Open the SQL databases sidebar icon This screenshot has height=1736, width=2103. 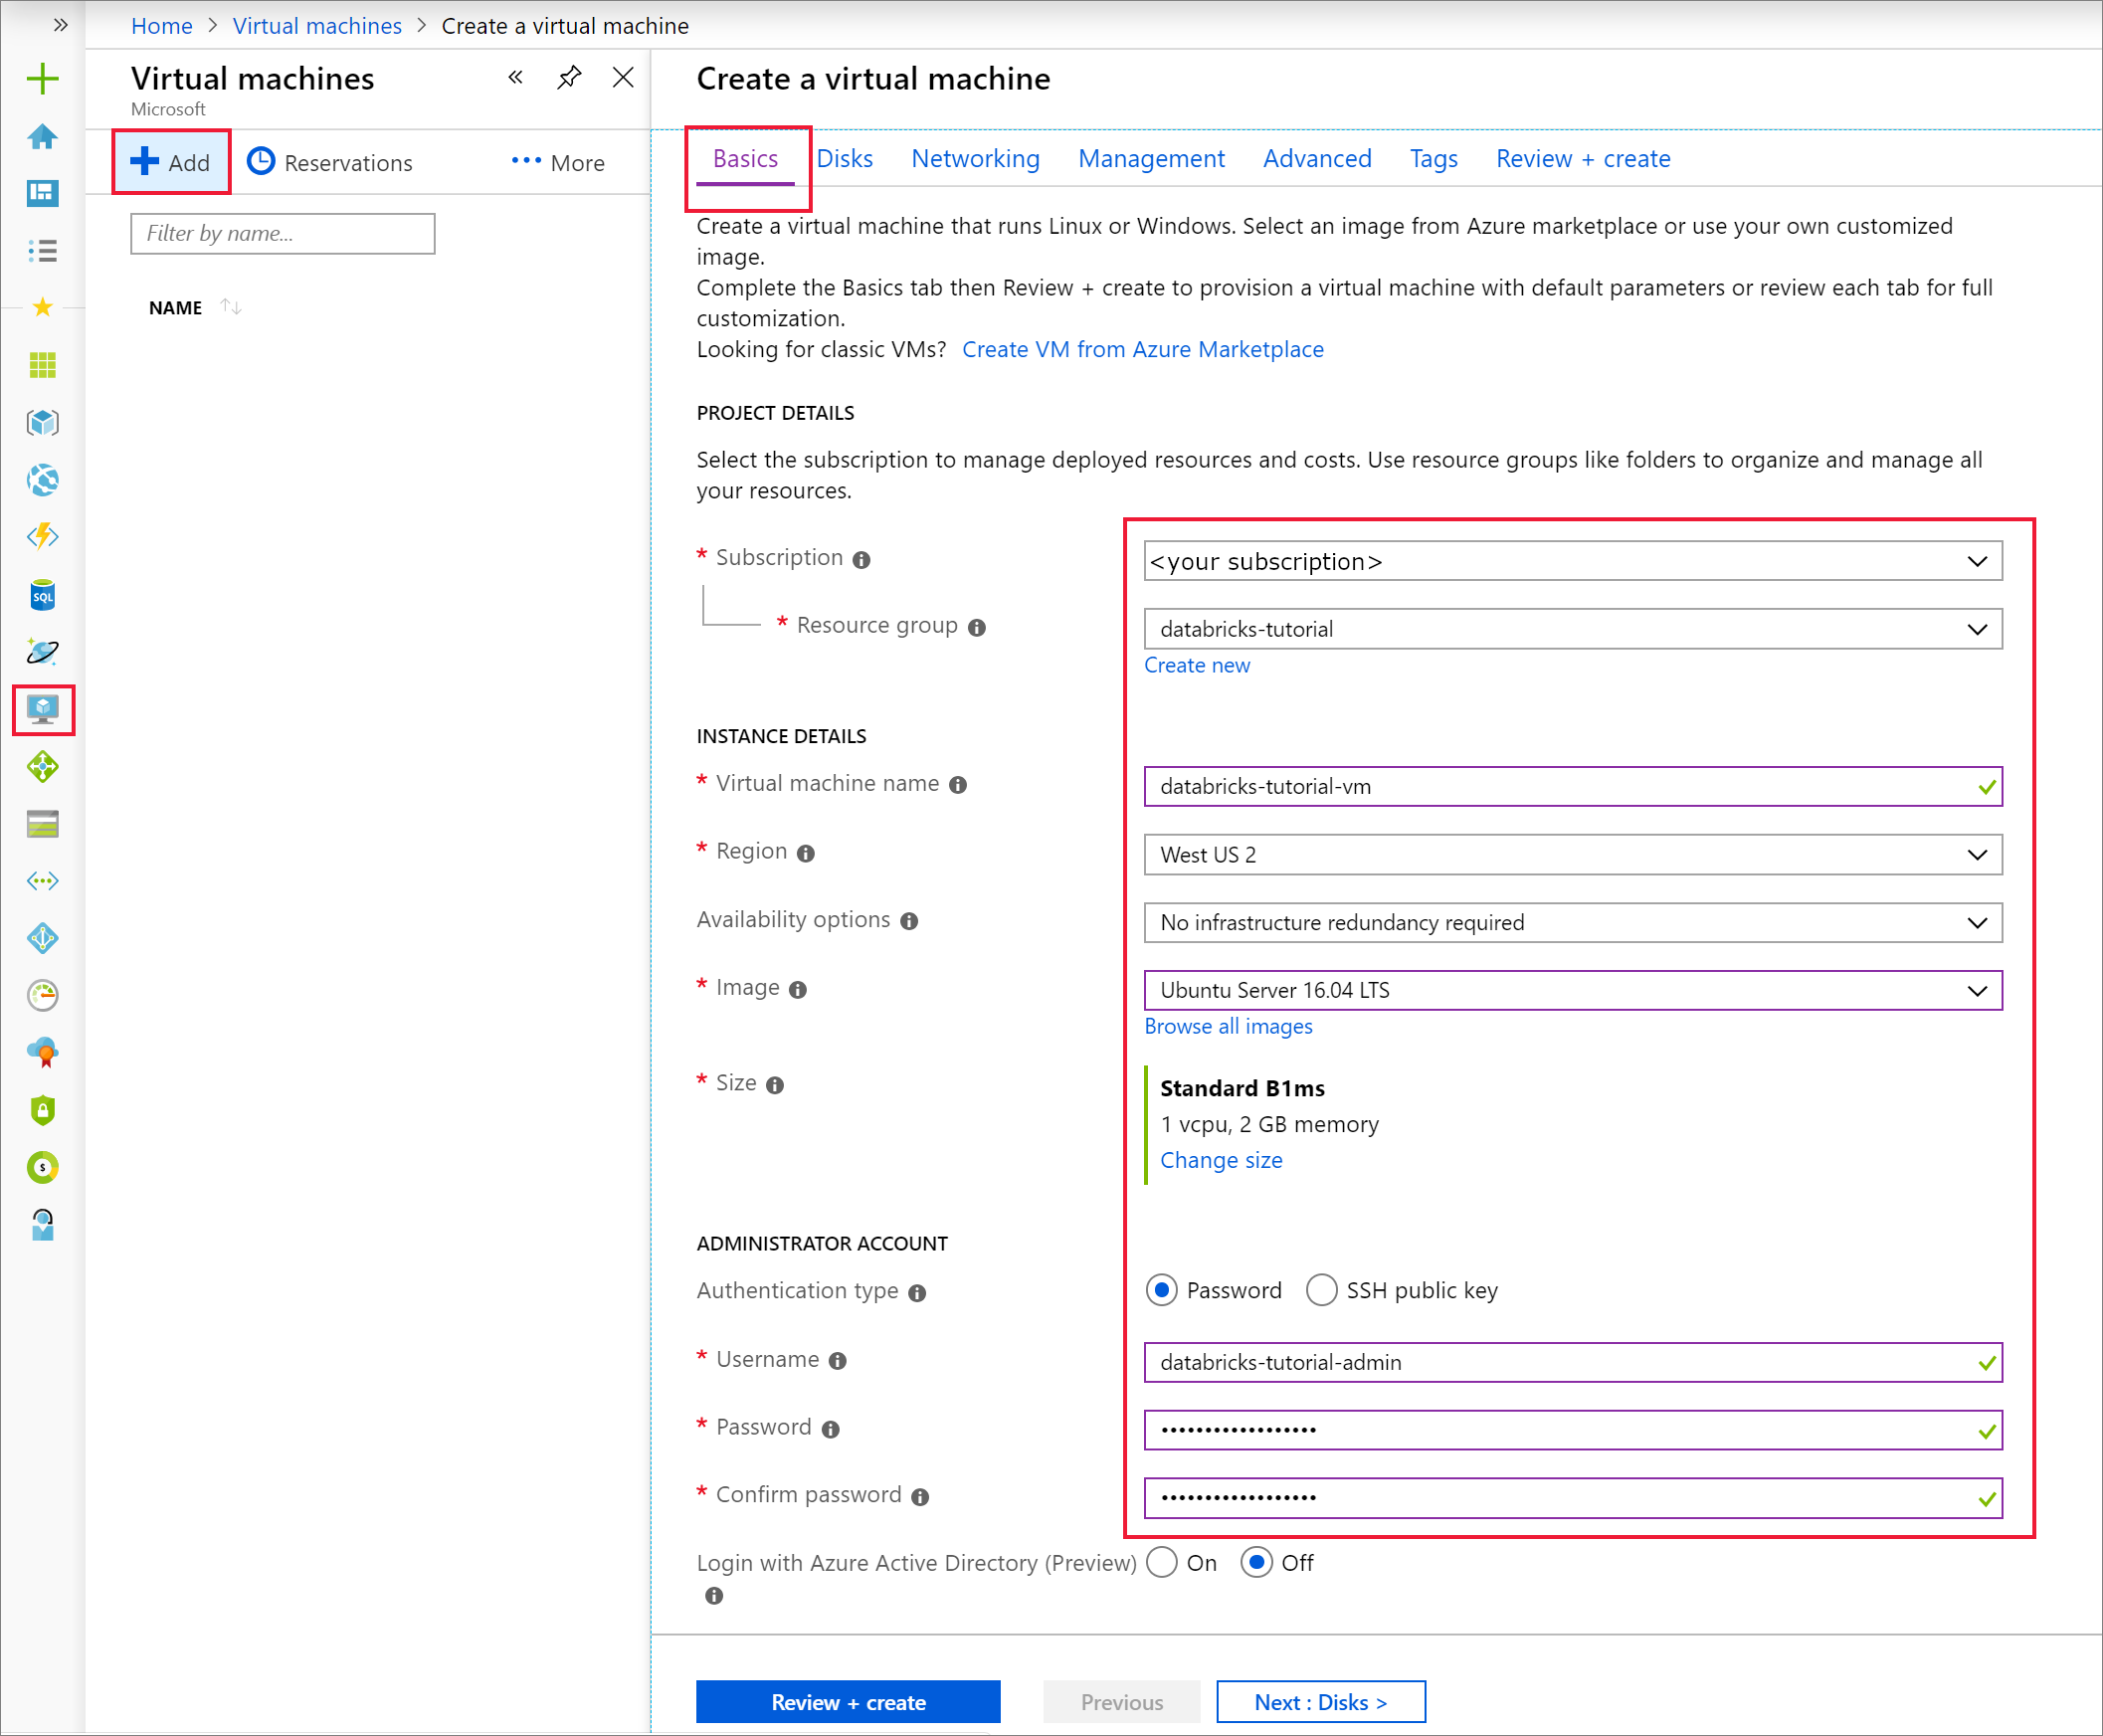[x=42, y=596]
